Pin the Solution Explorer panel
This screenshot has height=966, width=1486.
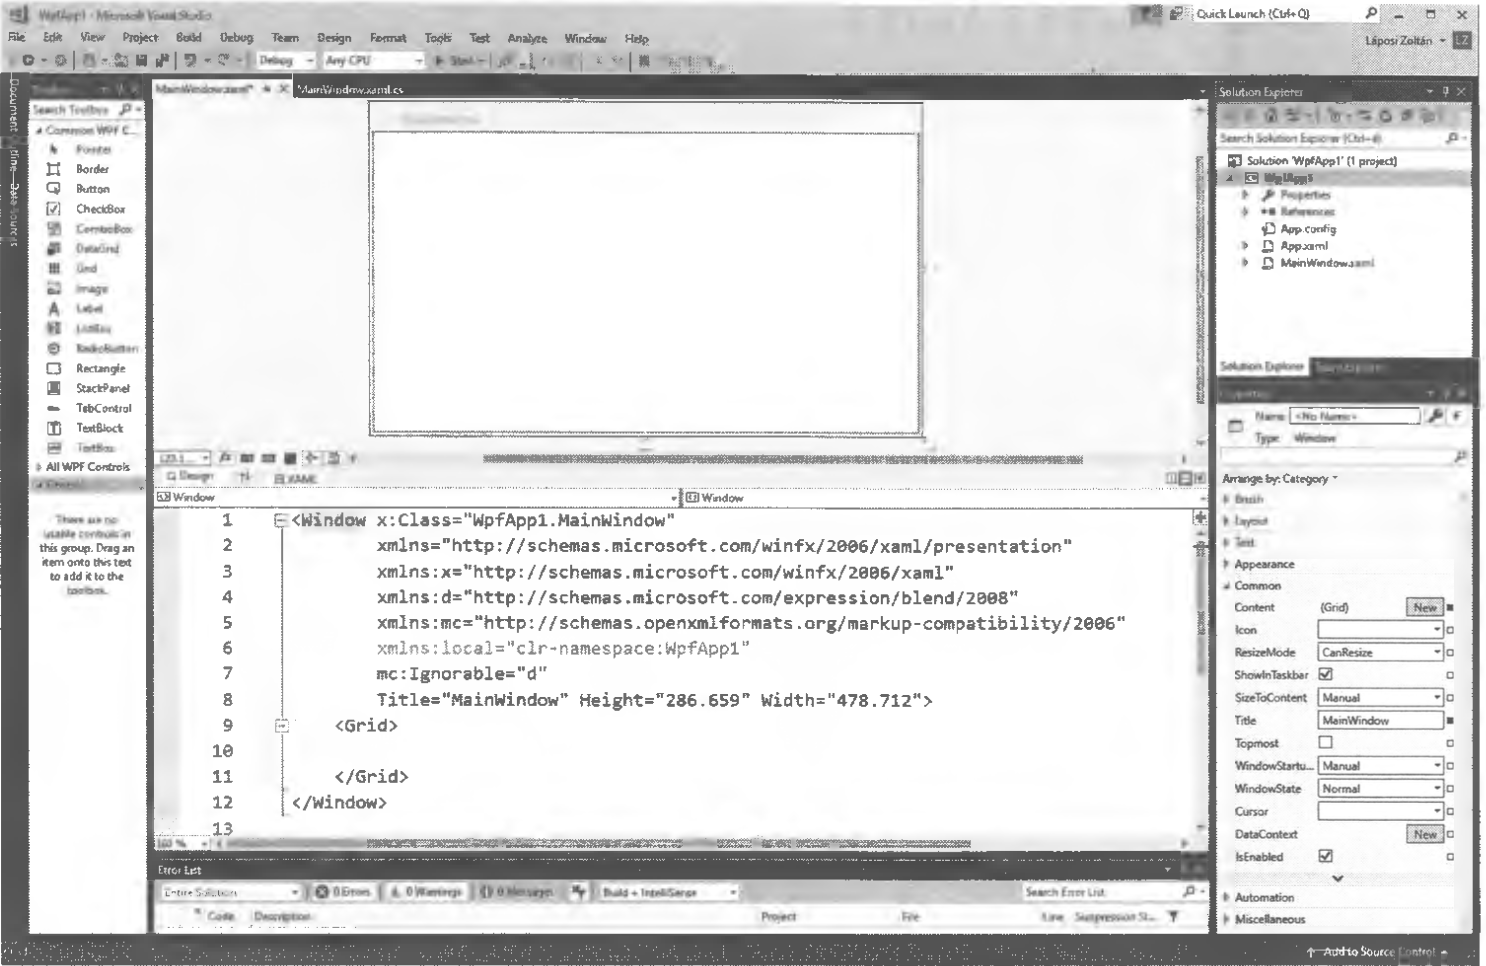1445,91
